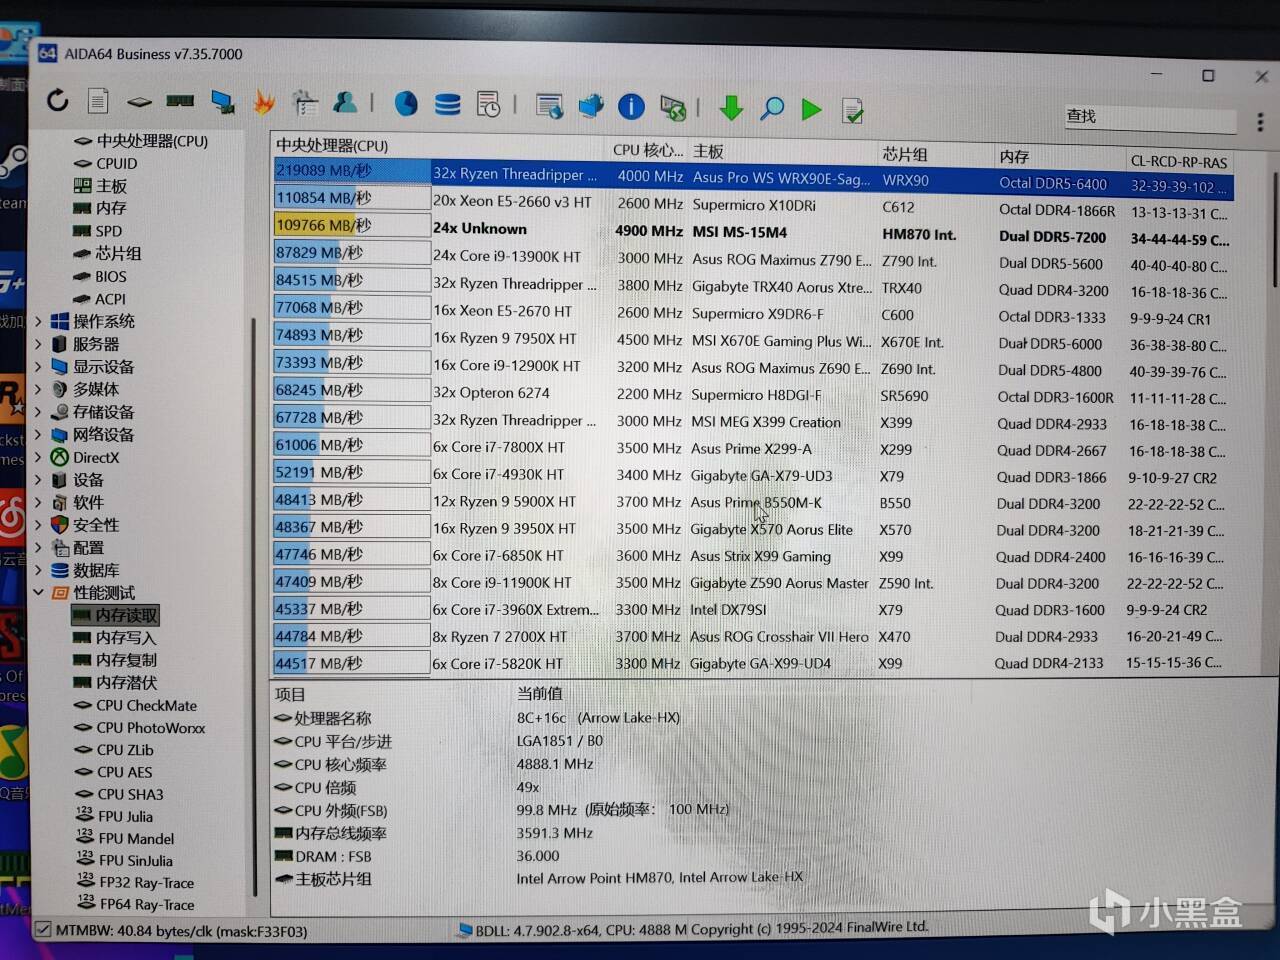Click the blue monitor network toolbar icon
Screen dimensions: 1280x960
tap(222, 101)
